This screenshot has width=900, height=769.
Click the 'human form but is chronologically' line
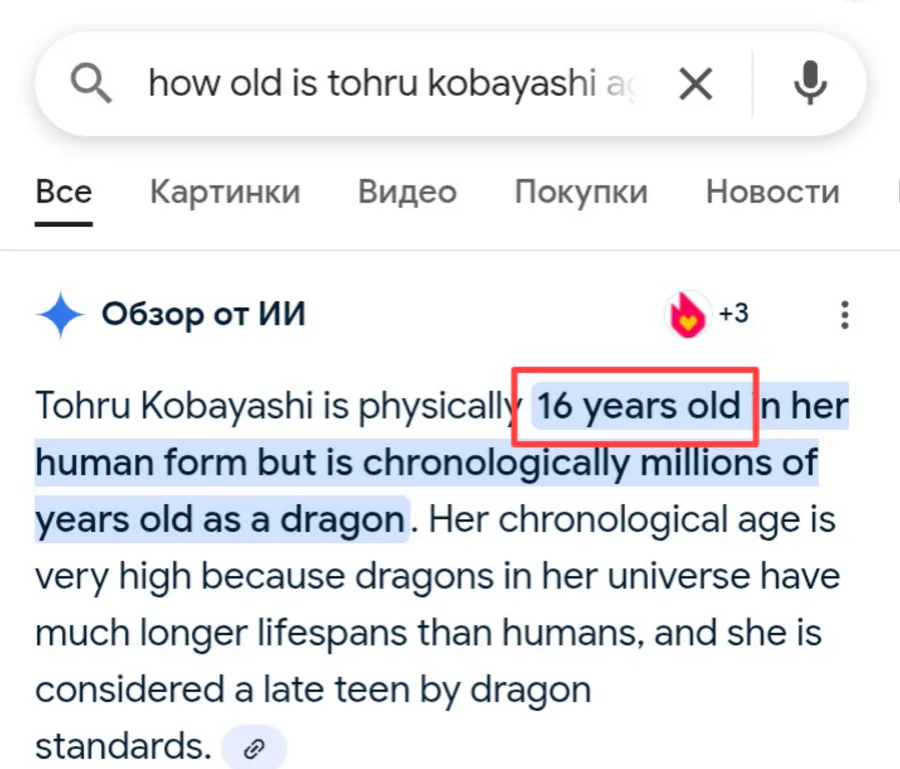(332, 463)
